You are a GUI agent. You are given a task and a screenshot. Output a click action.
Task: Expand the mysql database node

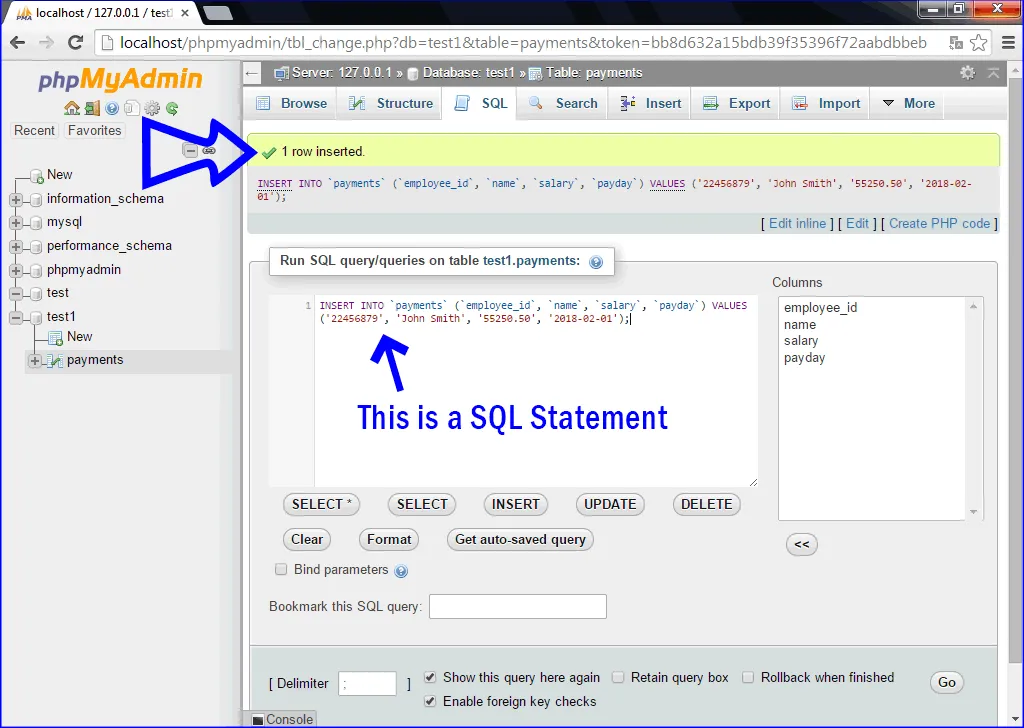coord(16,223)
